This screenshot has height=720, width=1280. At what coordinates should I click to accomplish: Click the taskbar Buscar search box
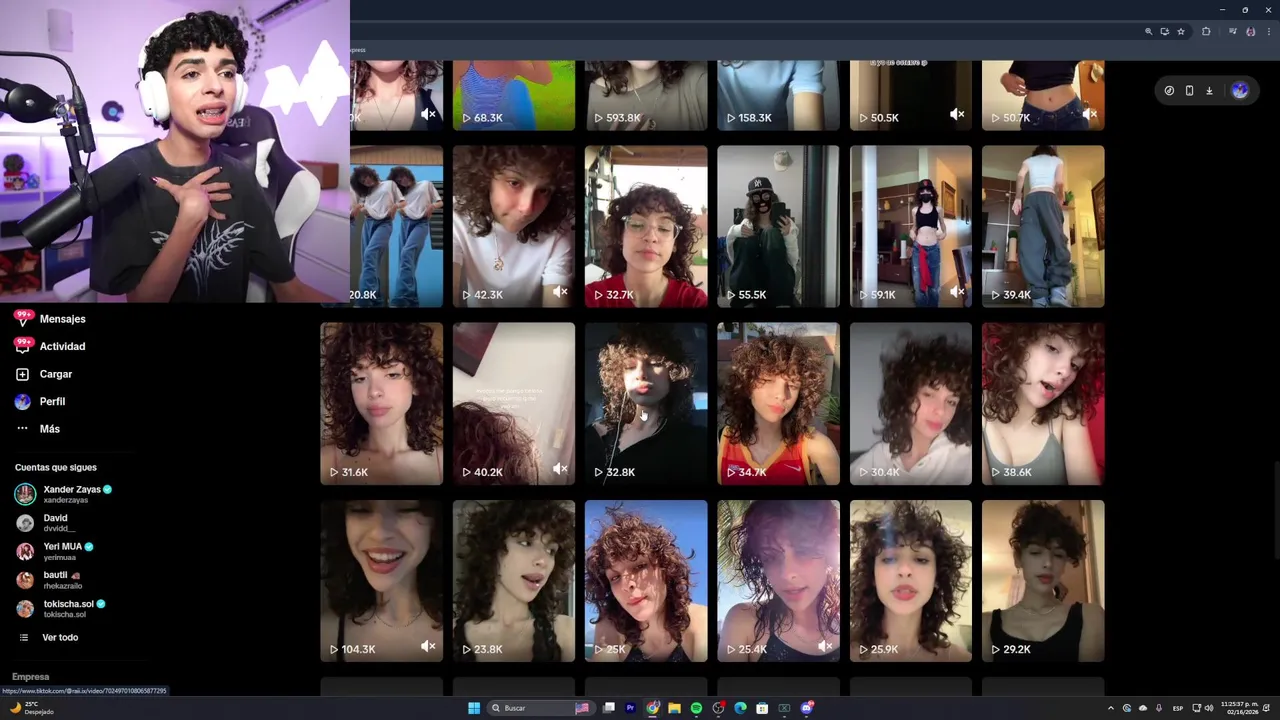pos(540,708)
